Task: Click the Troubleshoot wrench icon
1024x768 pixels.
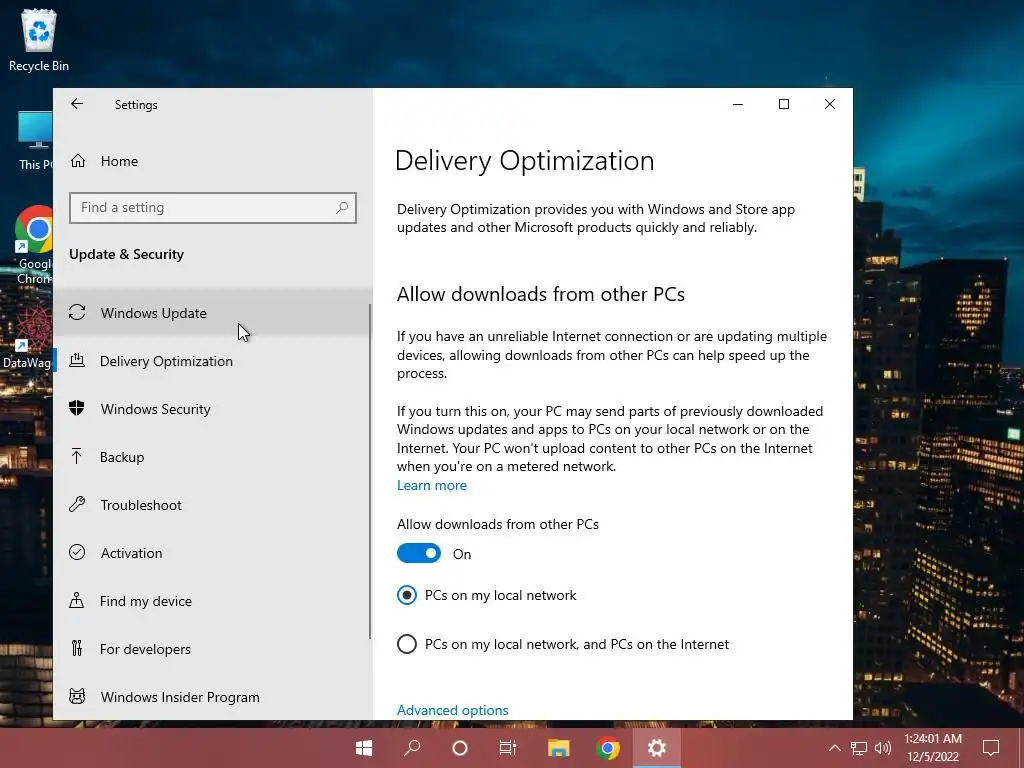Action: pyautogui.click(x=77, y=504)
